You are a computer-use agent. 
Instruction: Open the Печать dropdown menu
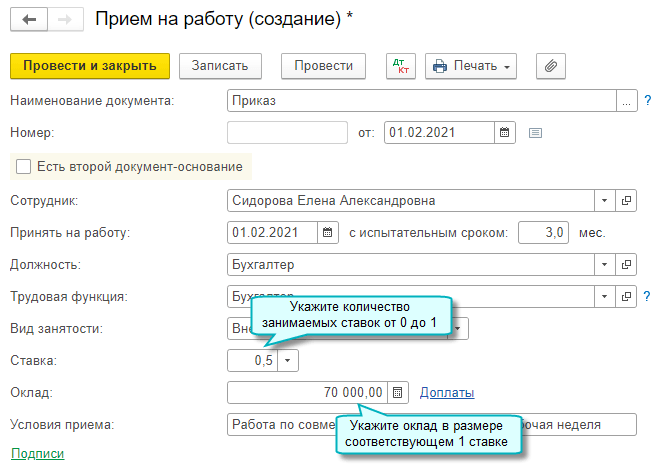[x=470, y=66]
